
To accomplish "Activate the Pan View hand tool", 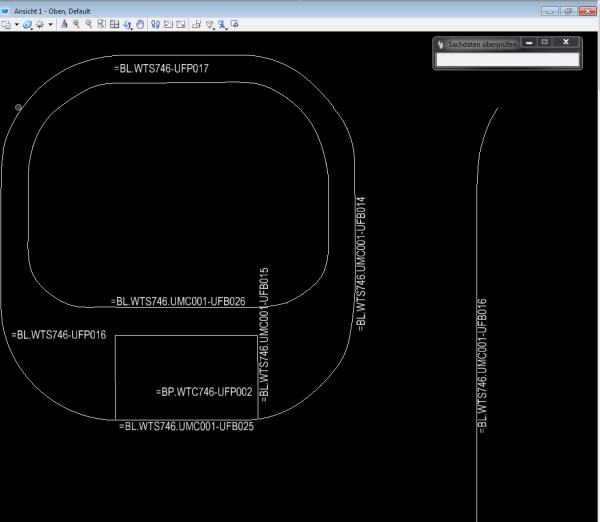I will coord(140,23).
